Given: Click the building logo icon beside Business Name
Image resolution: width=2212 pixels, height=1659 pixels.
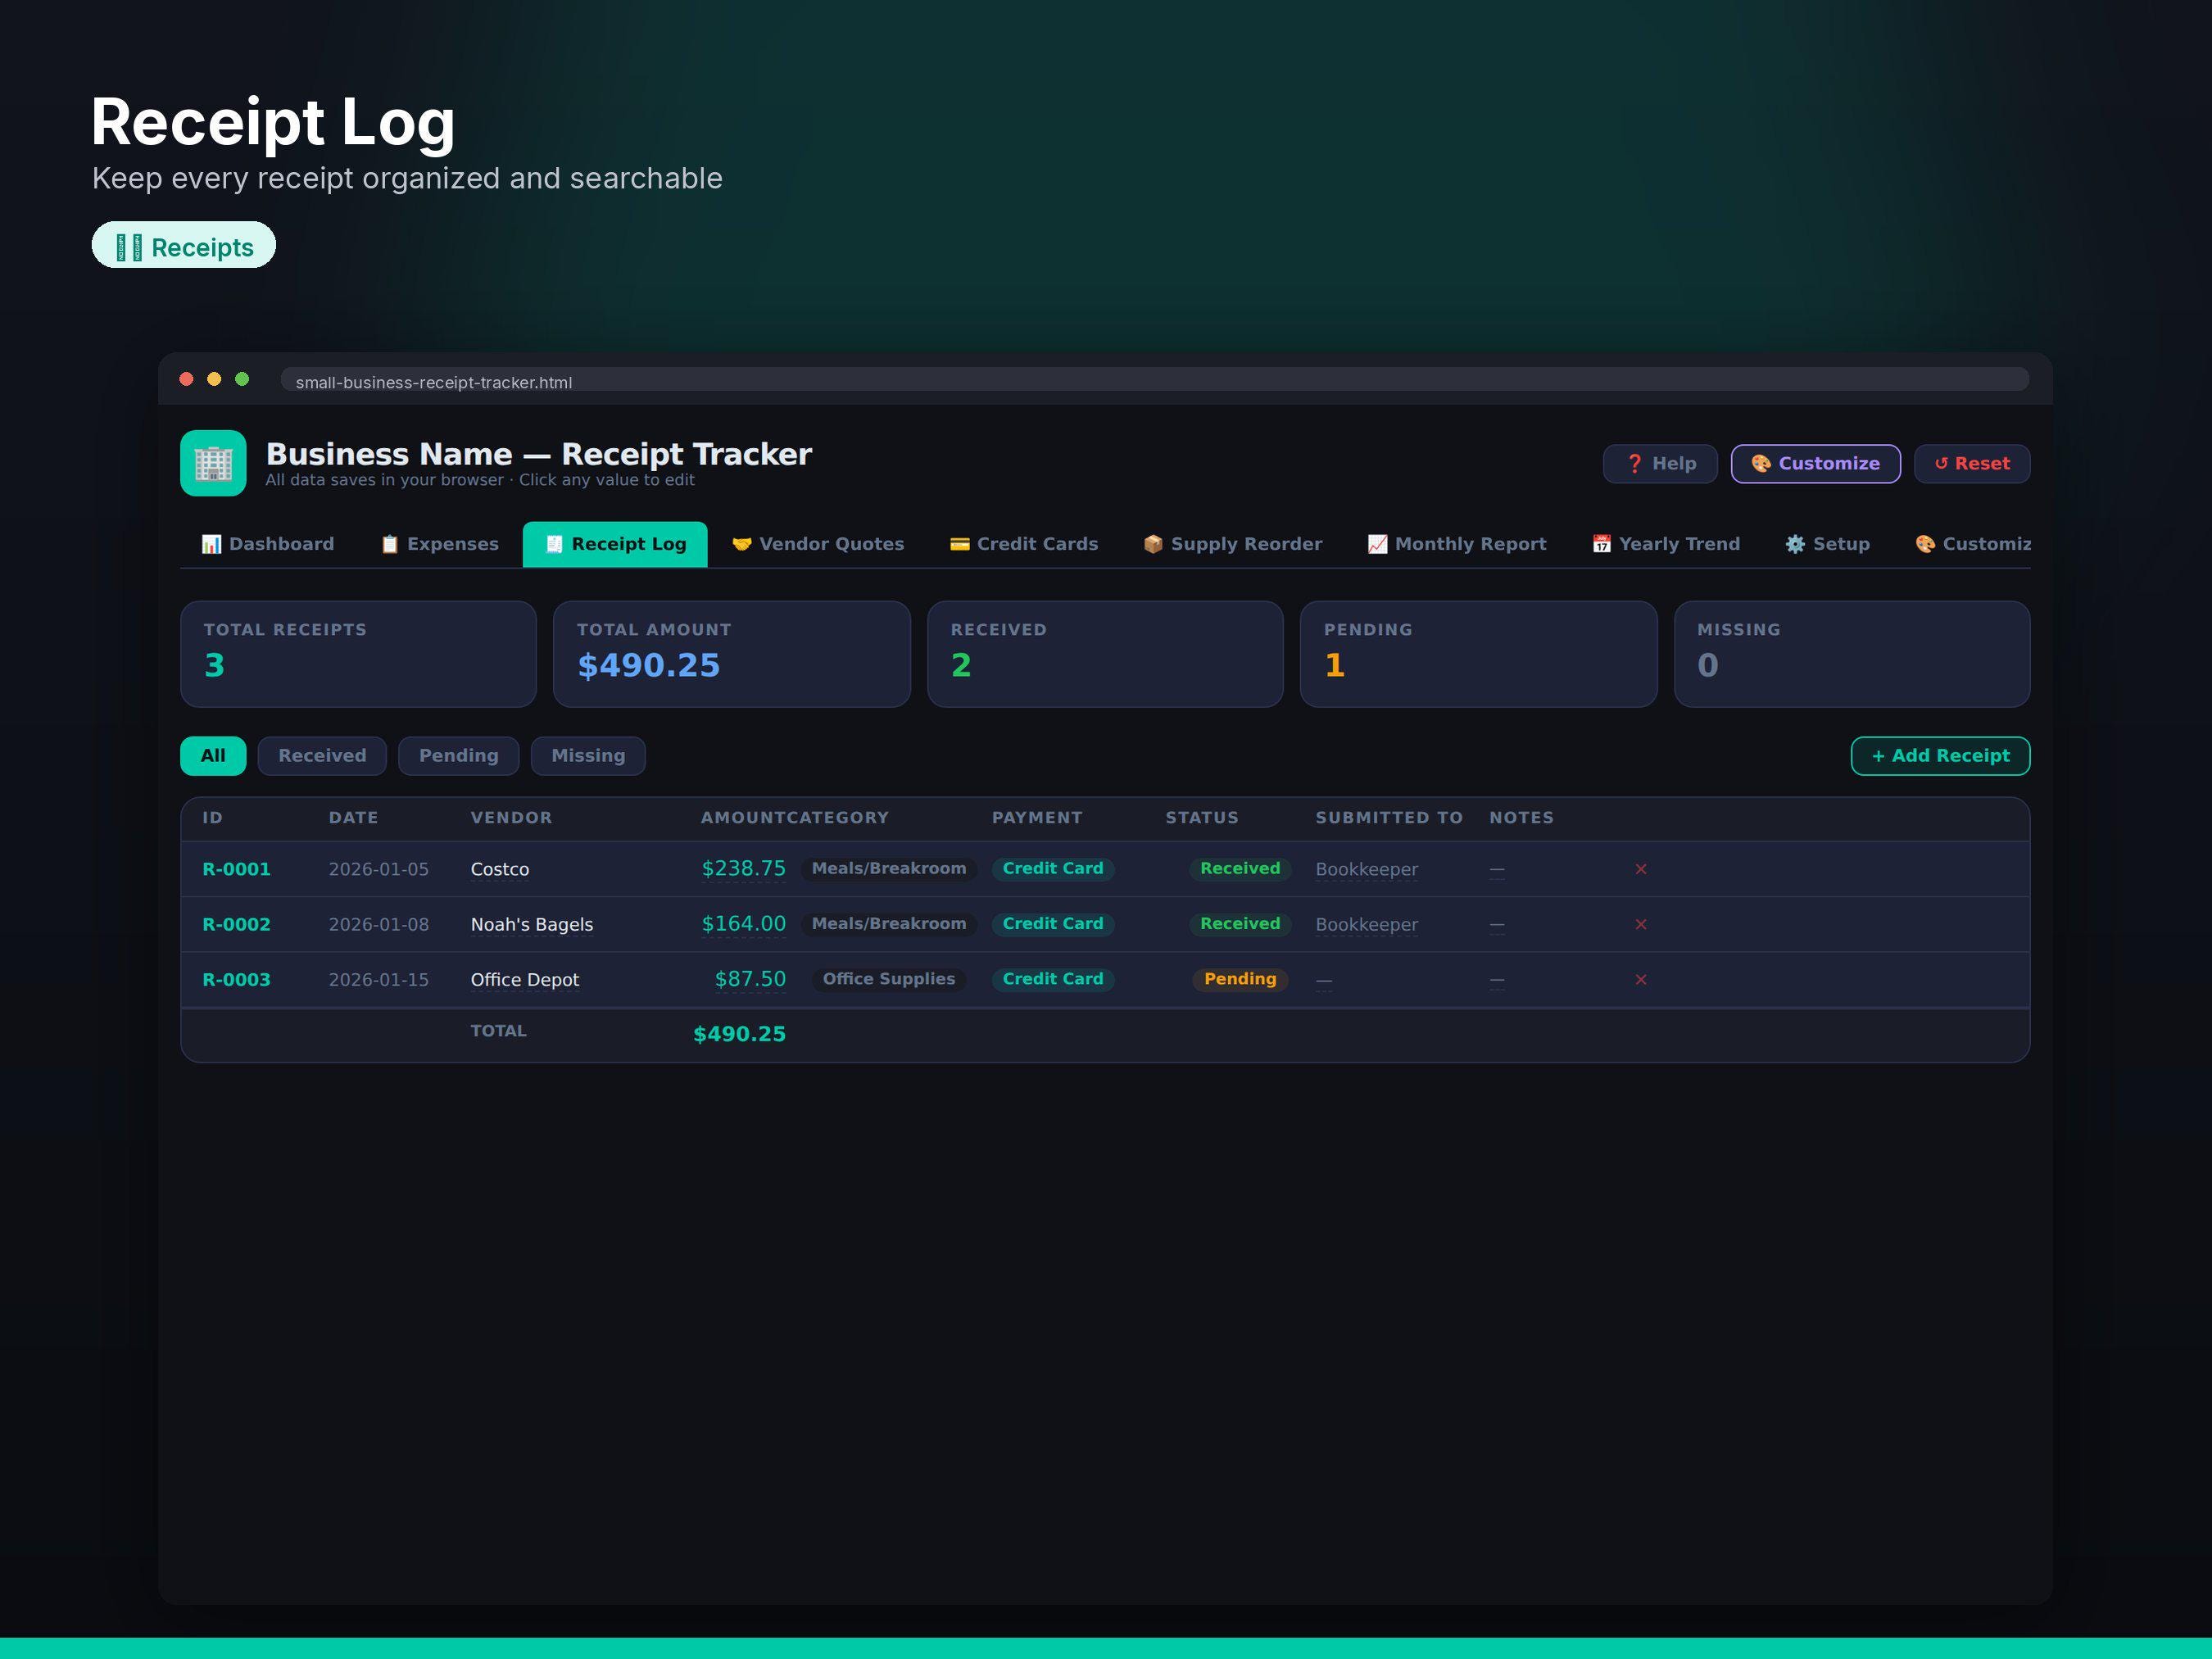Looking at the screenshot, I should click(213, 463).
